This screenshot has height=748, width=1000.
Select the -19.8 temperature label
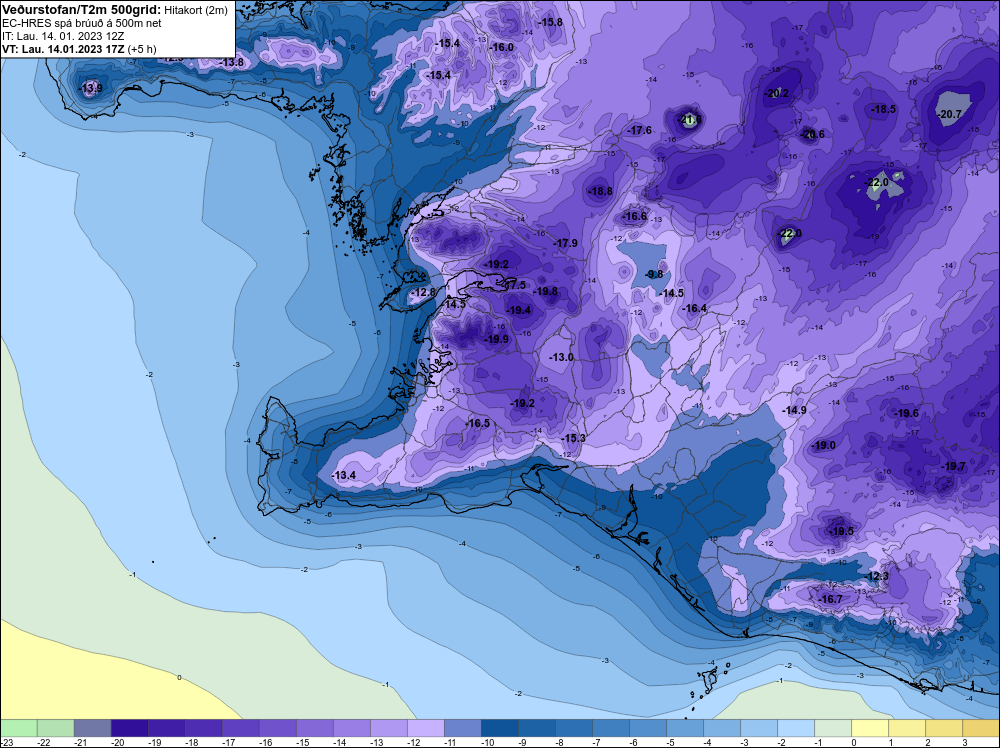click(547, 291)
